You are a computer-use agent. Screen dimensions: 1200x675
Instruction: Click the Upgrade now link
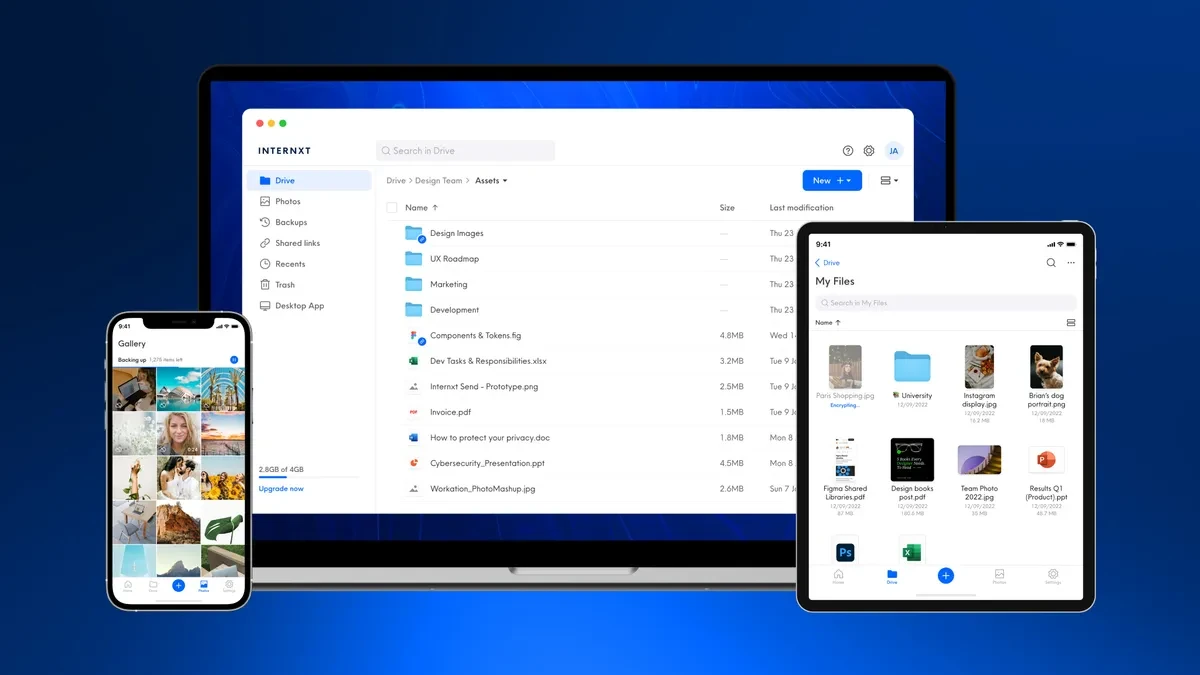(x=281, y=489)
